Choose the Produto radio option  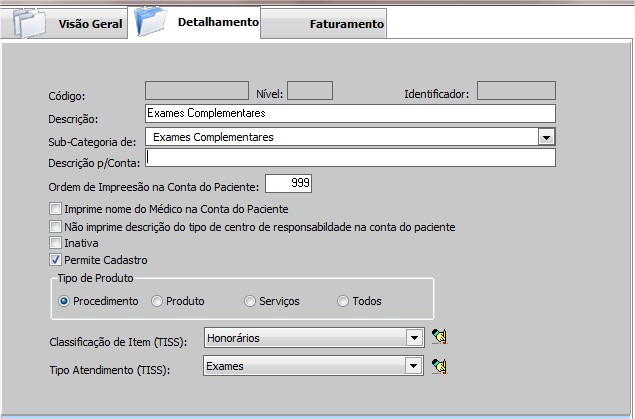157,301
